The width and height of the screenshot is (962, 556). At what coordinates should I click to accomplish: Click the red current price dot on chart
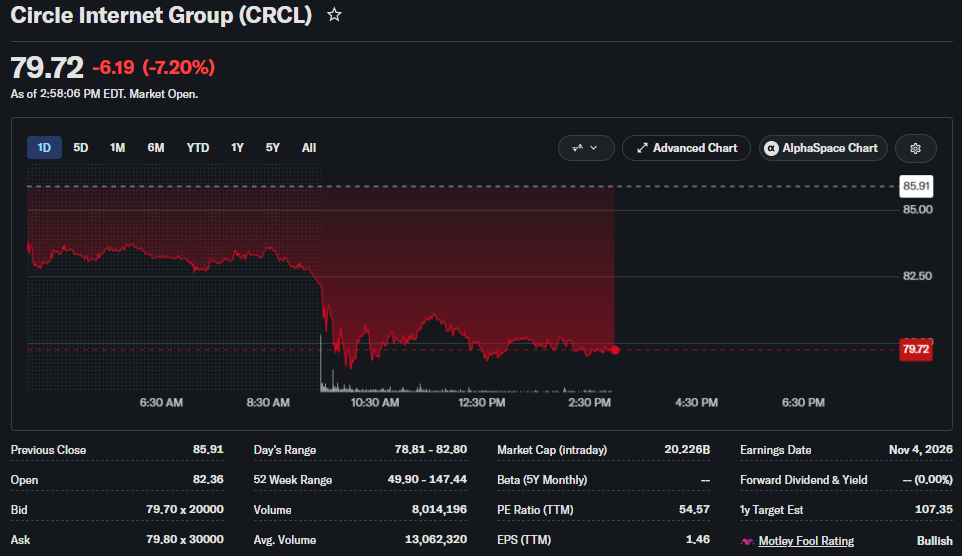point(615,350)
